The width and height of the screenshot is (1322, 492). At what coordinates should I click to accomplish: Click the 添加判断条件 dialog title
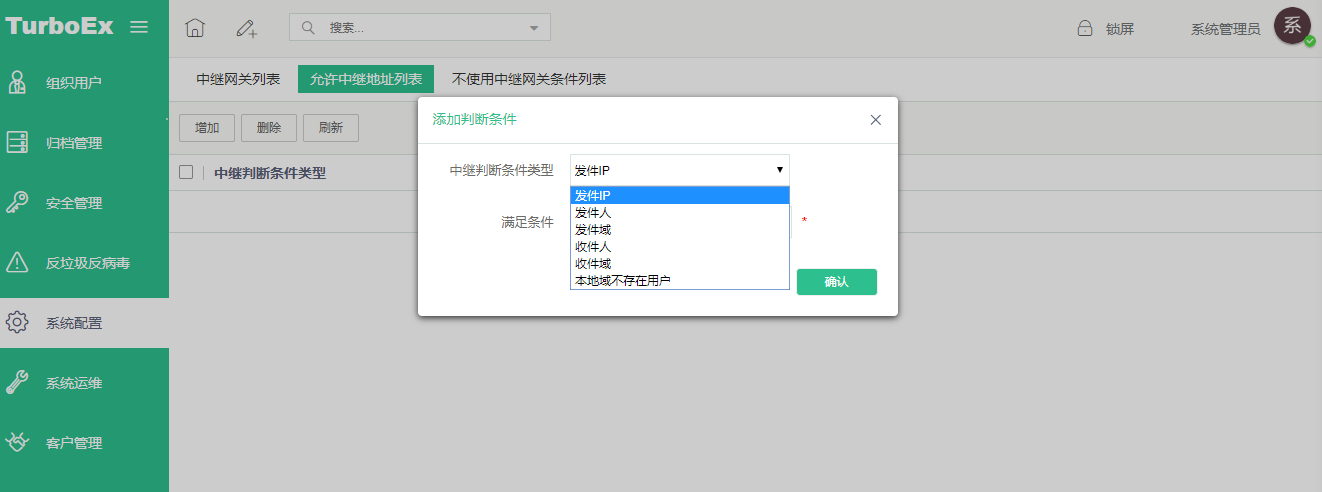point(474,119)
